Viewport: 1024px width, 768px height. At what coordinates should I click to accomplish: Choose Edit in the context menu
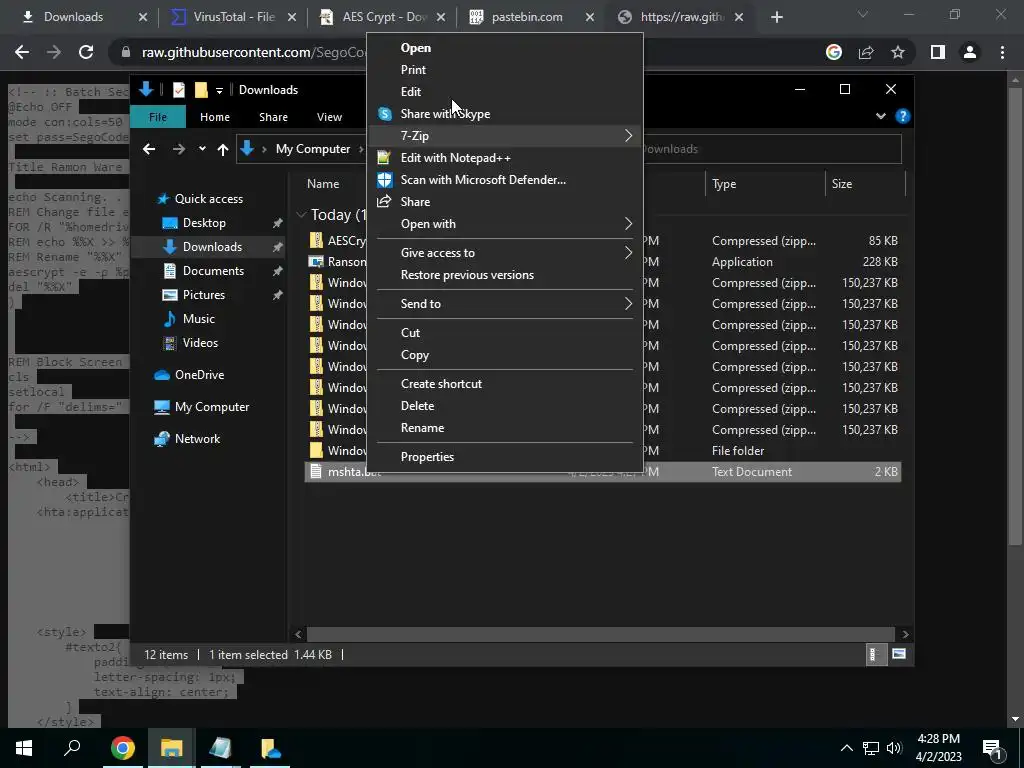tap(410, 92)
